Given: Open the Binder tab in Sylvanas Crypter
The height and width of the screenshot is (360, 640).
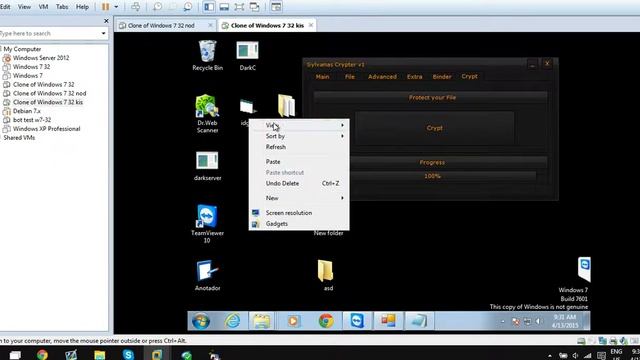Looking at the screenshot, I should 442,77.
